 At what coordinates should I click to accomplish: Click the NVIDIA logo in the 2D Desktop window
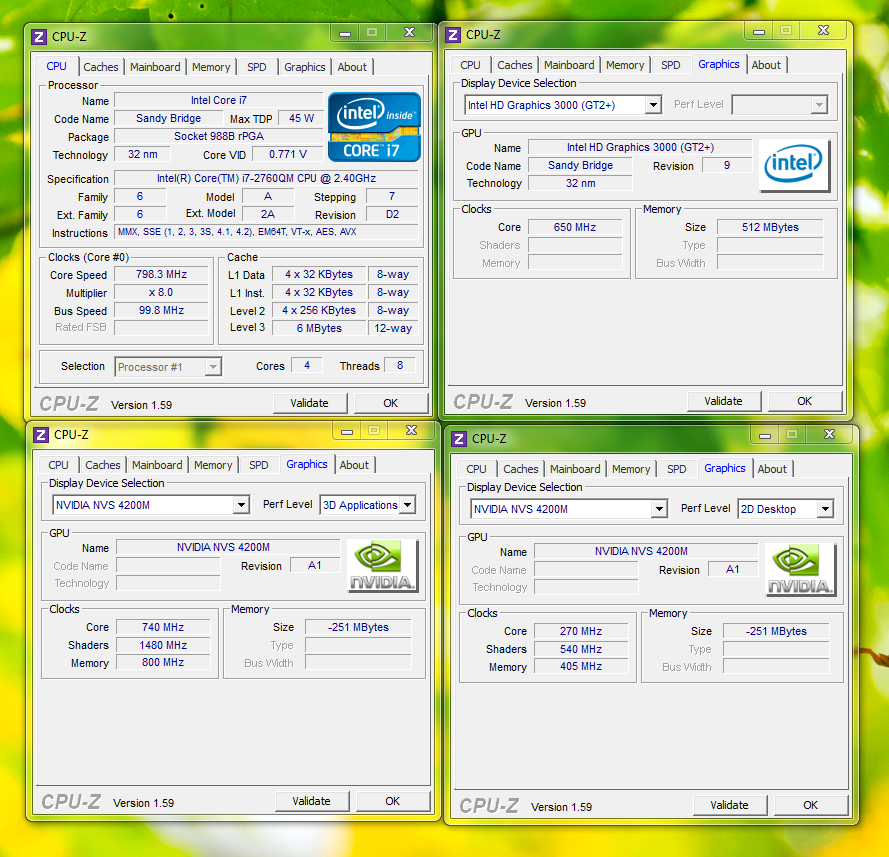click(800, 570)
